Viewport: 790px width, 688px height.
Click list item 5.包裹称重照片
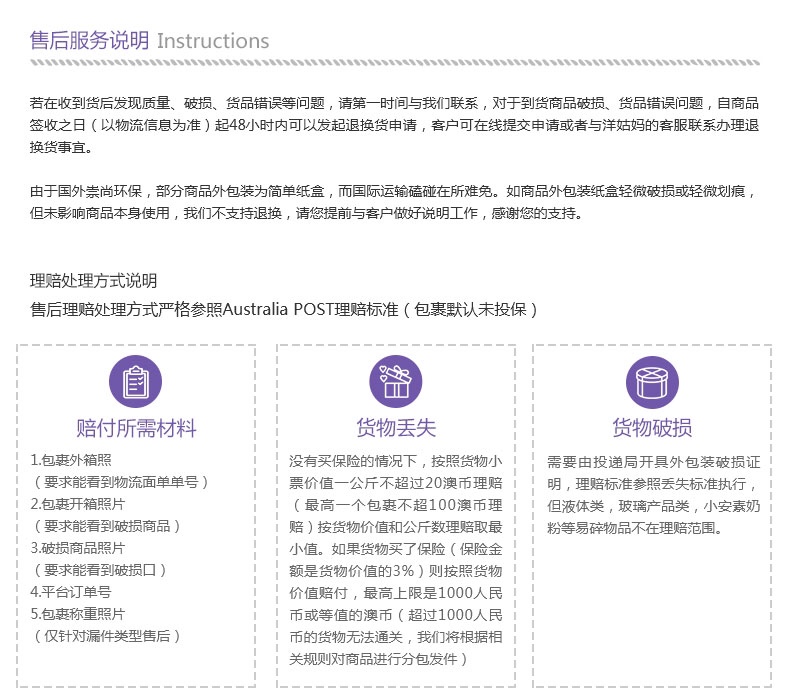click(78, 614)
